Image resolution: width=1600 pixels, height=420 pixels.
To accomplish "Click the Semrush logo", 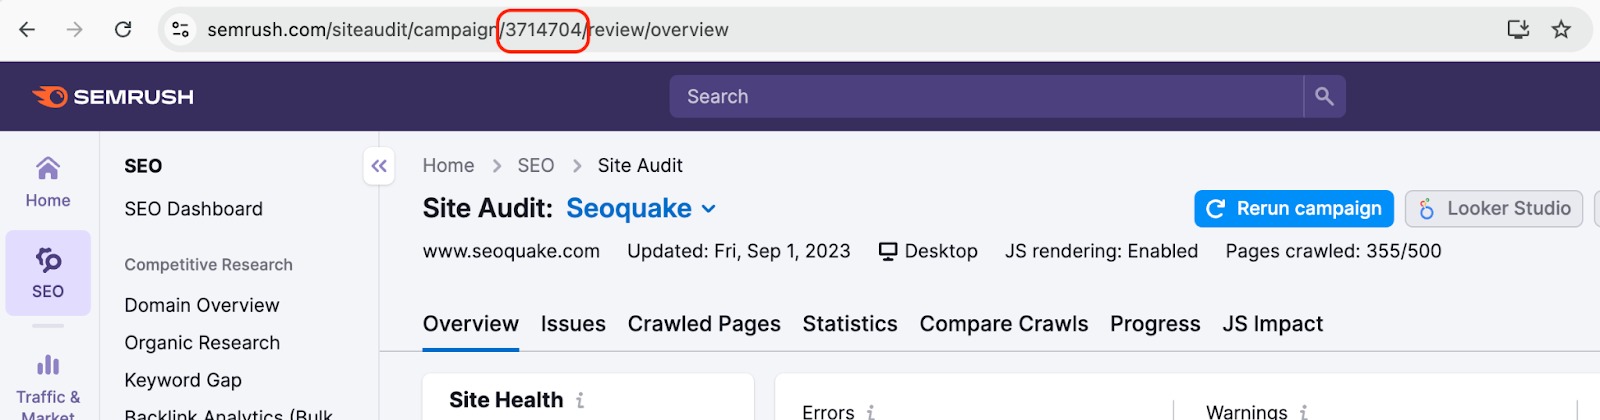I will click(113, 97).
